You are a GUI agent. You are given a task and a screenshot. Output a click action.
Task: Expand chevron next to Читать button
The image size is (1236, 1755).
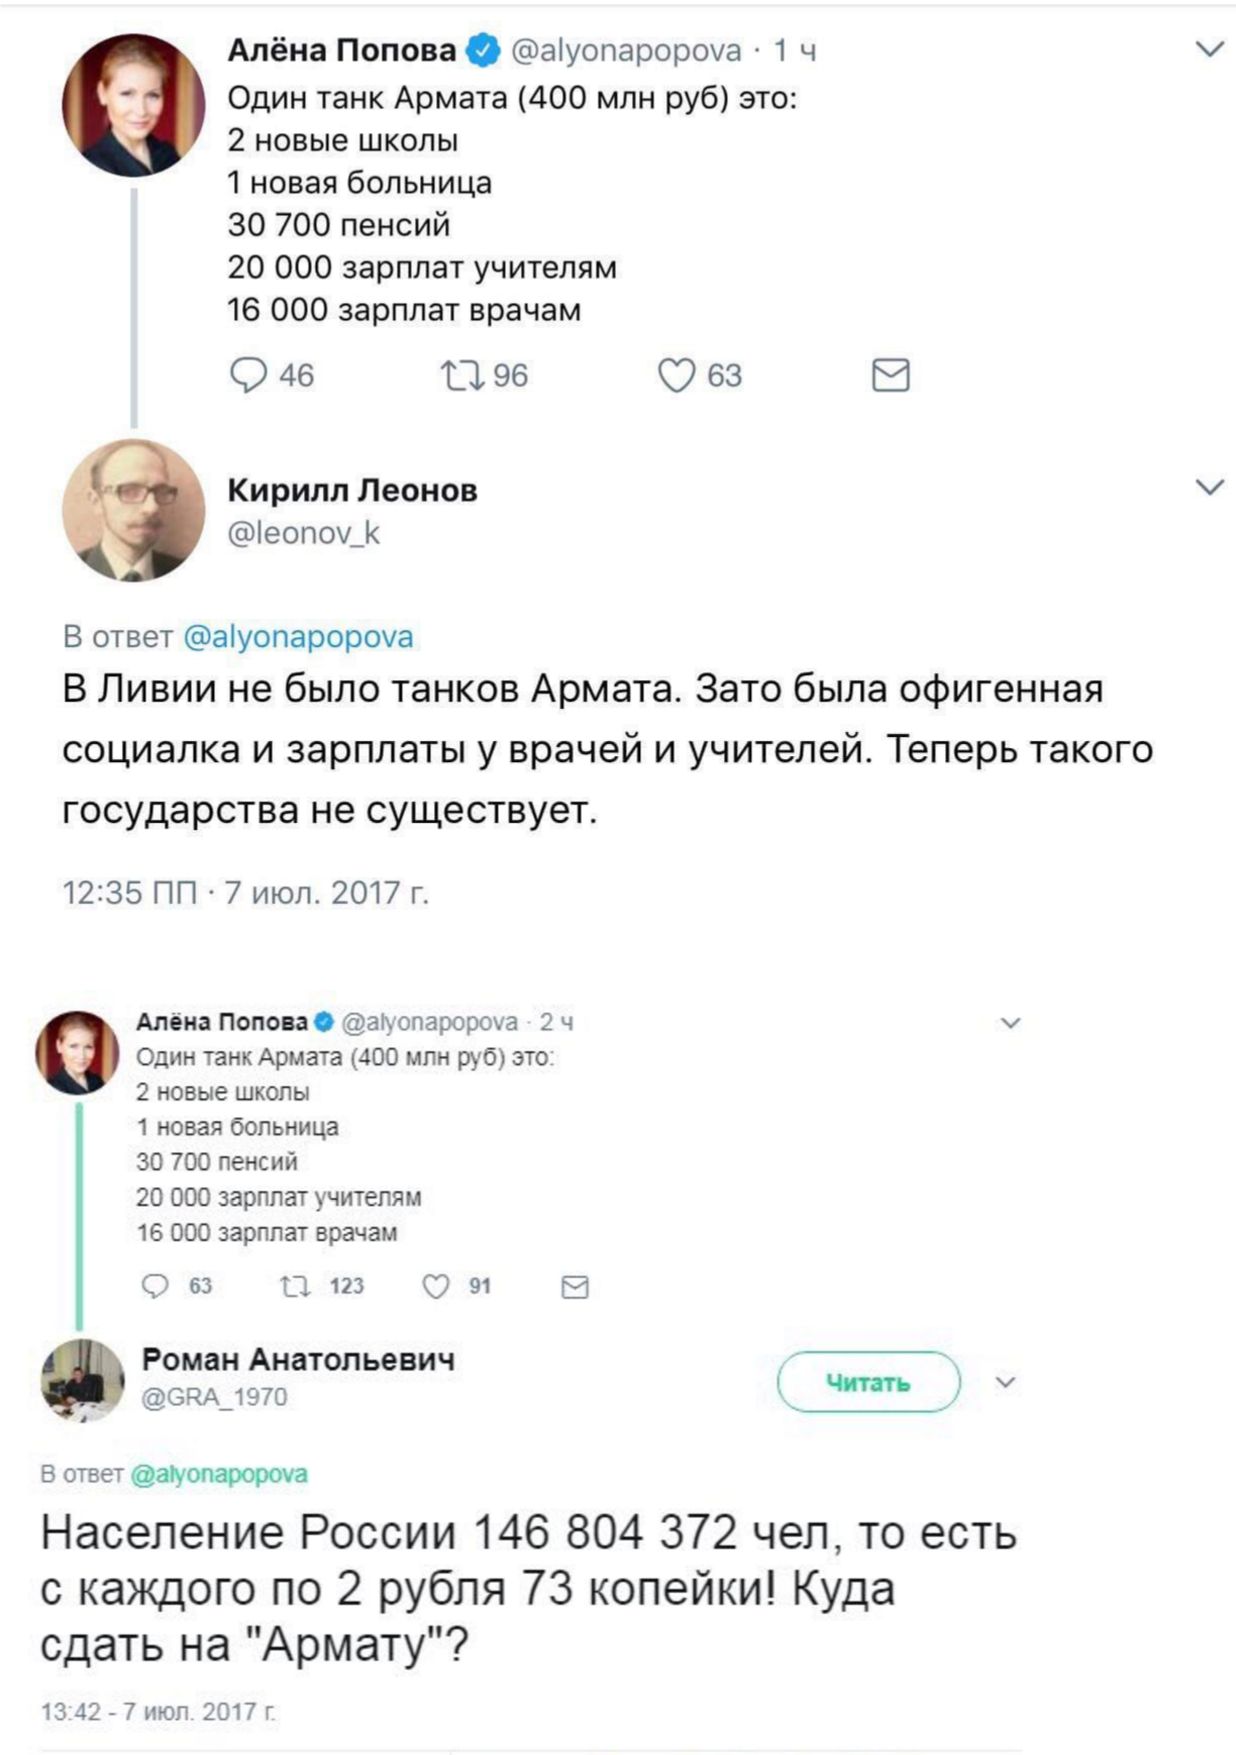(x=1006, y=1382)
